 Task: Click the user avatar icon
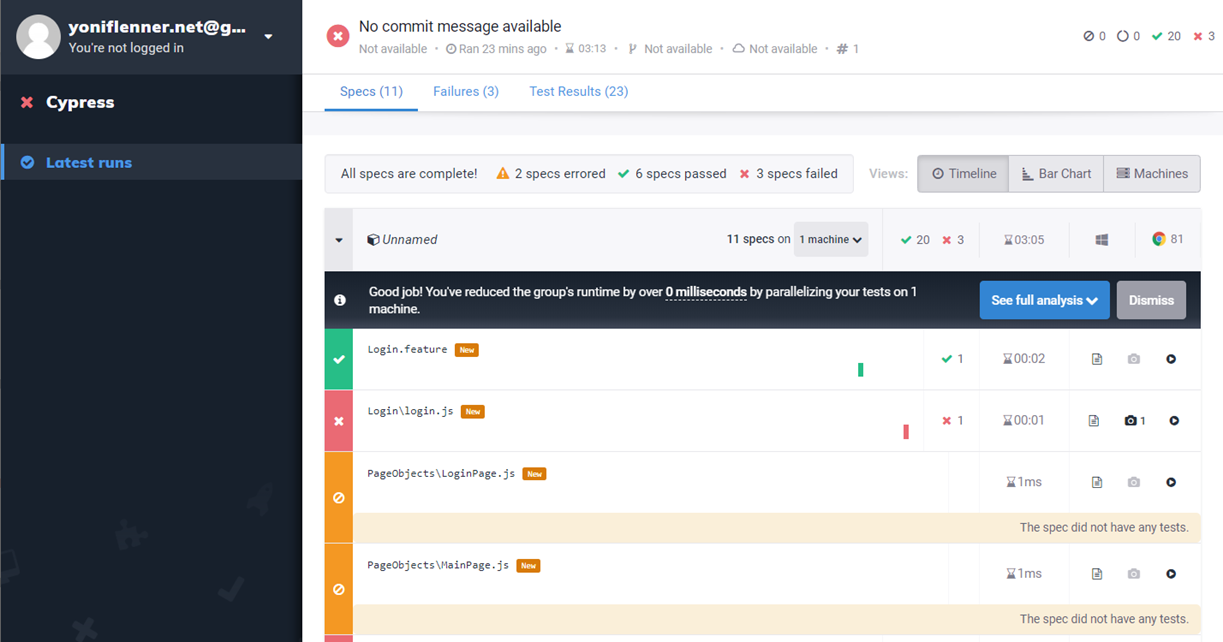[x=38, y=37]
